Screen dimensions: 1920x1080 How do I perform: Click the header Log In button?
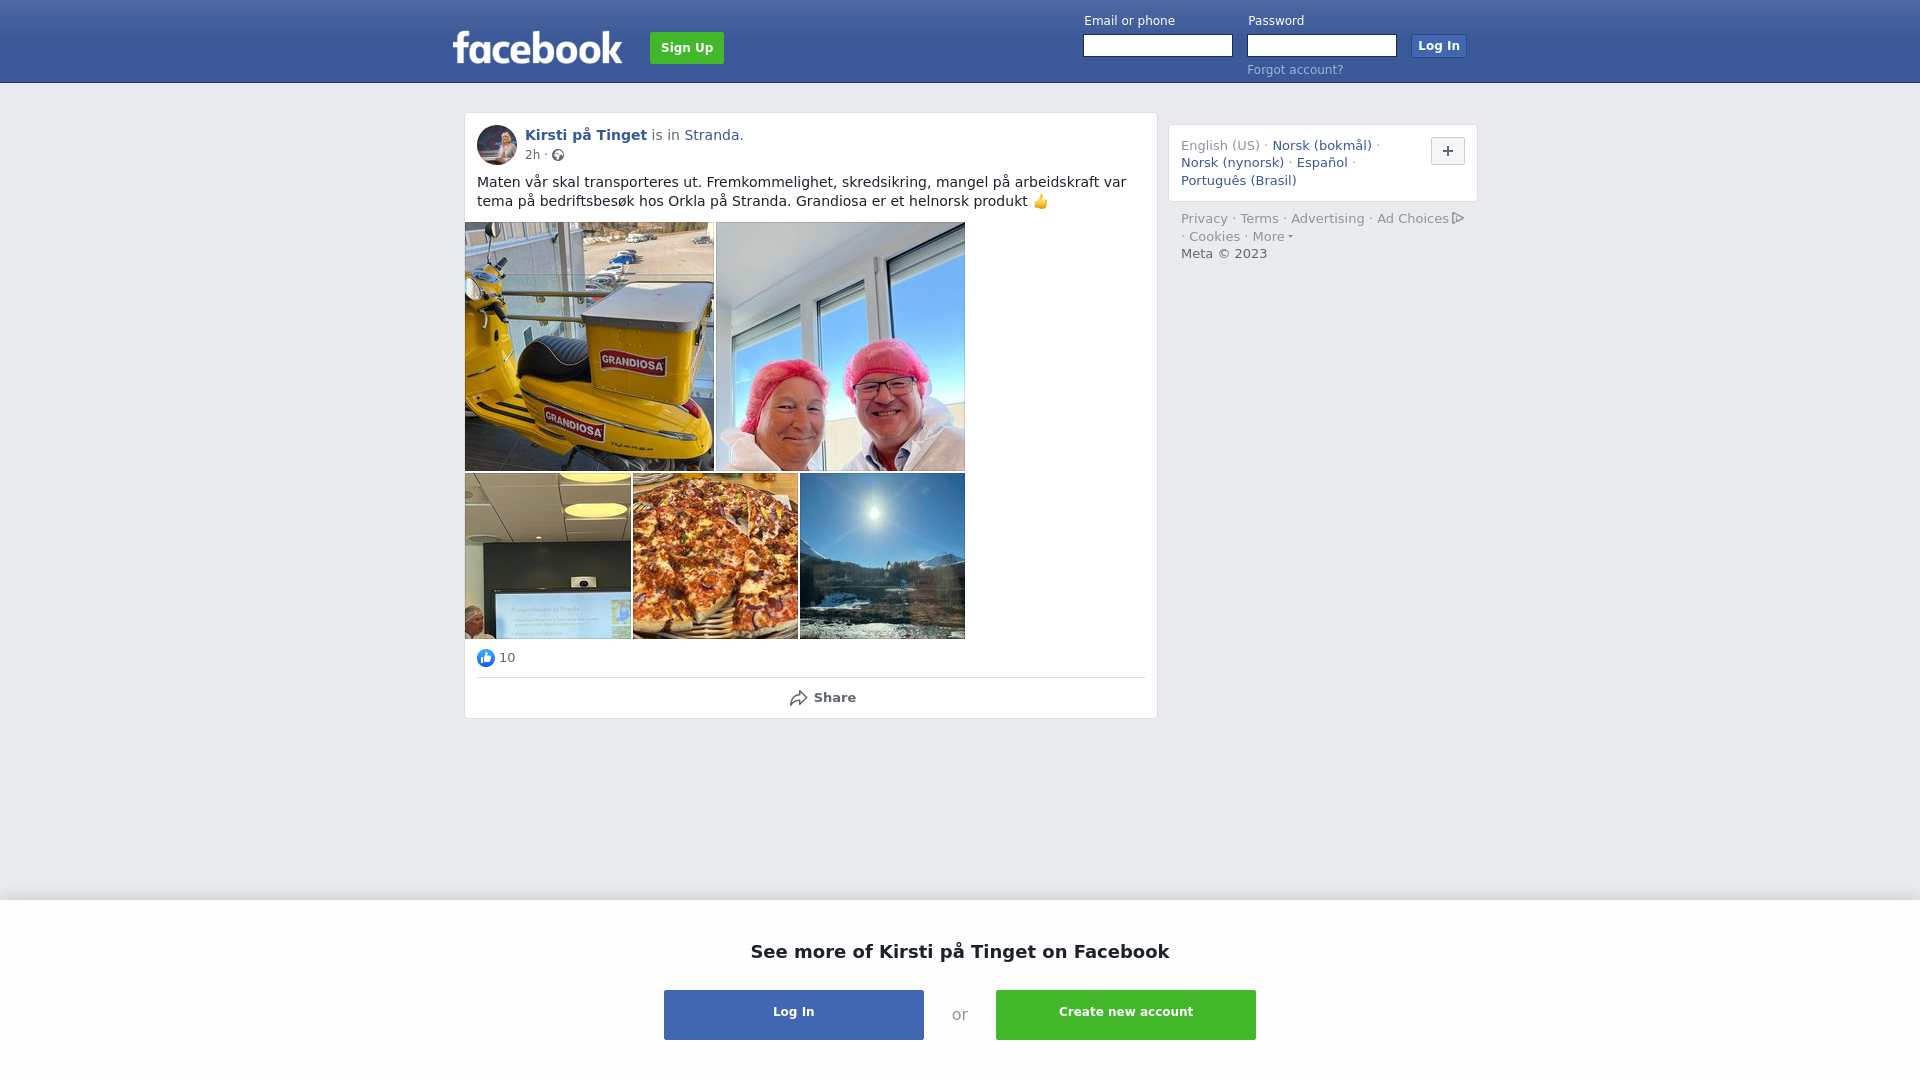coord(1439,46)
